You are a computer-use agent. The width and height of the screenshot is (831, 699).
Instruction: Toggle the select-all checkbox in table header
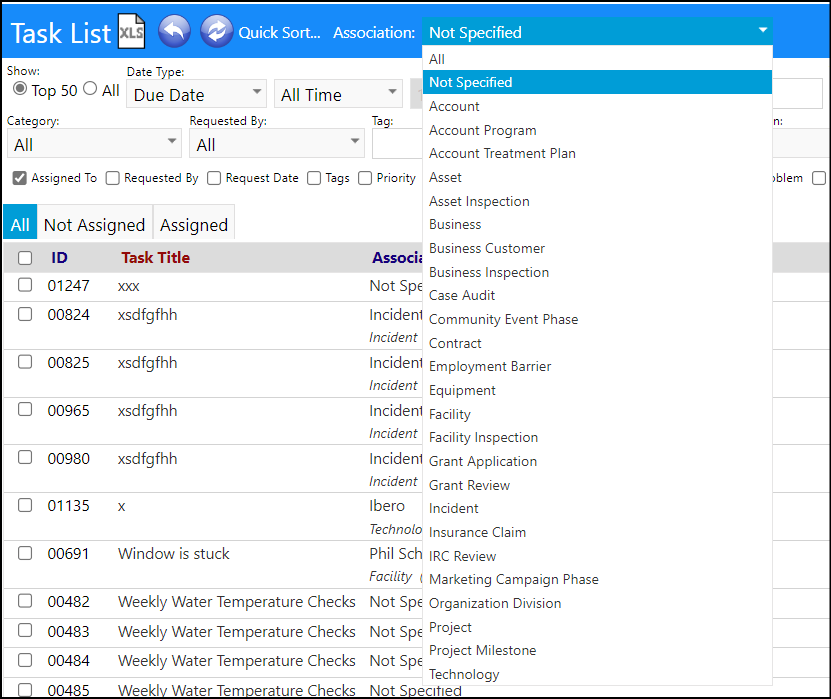pyautogui.click(x=25, y=258)
